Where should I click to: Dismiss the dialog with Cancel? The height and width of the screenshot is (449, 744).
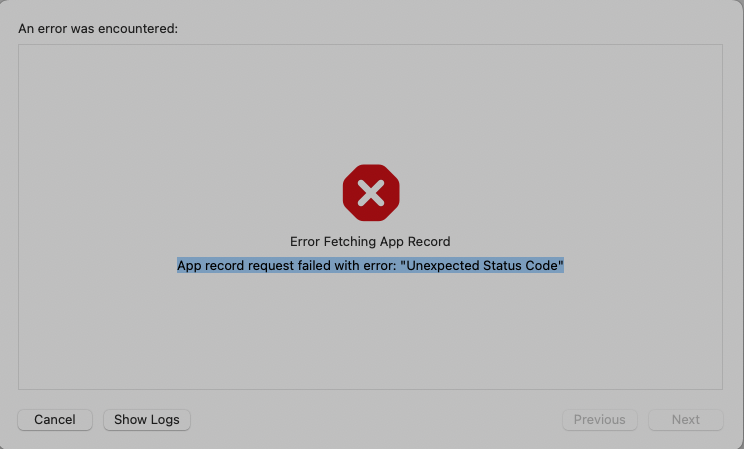coord(55,420)
